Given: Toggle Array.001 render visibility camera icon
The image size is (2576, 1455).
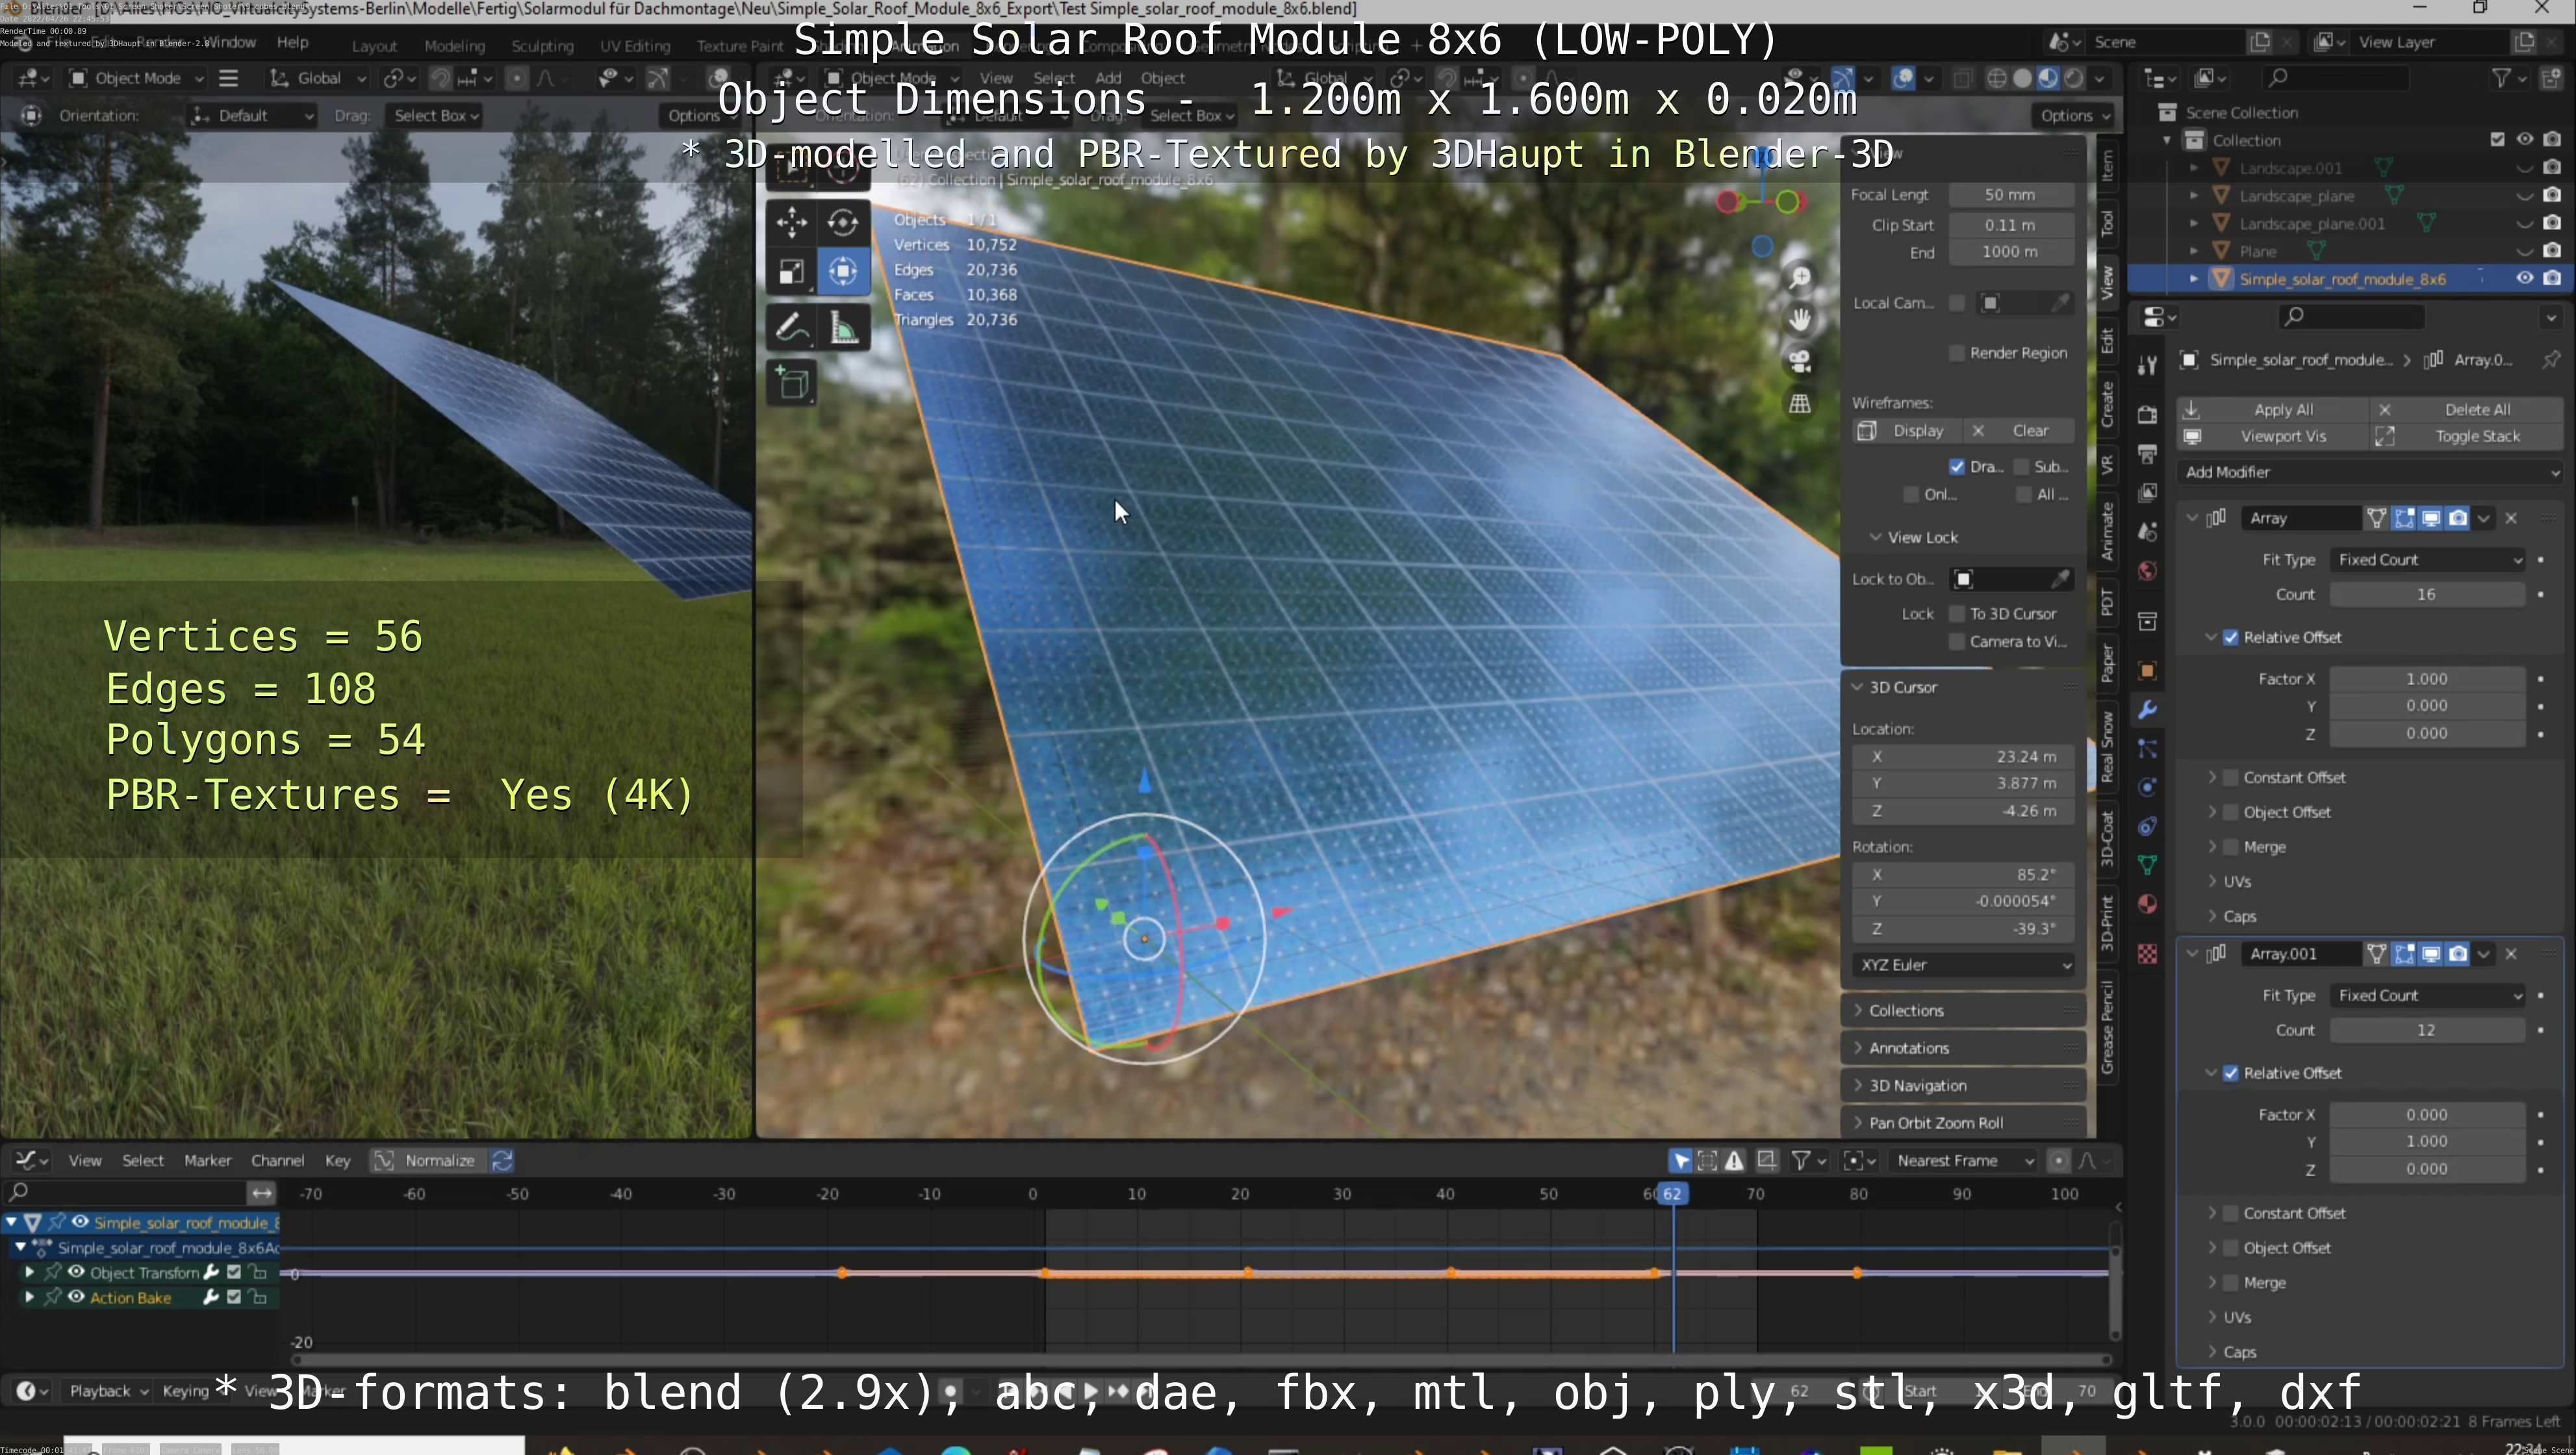Looking at the screenshot, I should pyautogui.click(x=2458, y=954).
